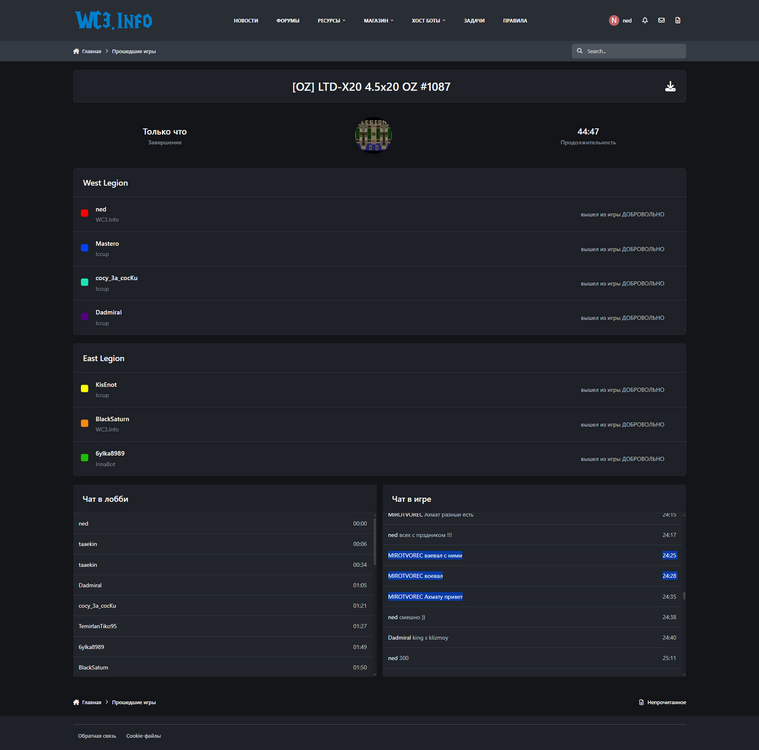759x750 pixels.
Task: Click the document icon in the header
Action: pos(678,20)
